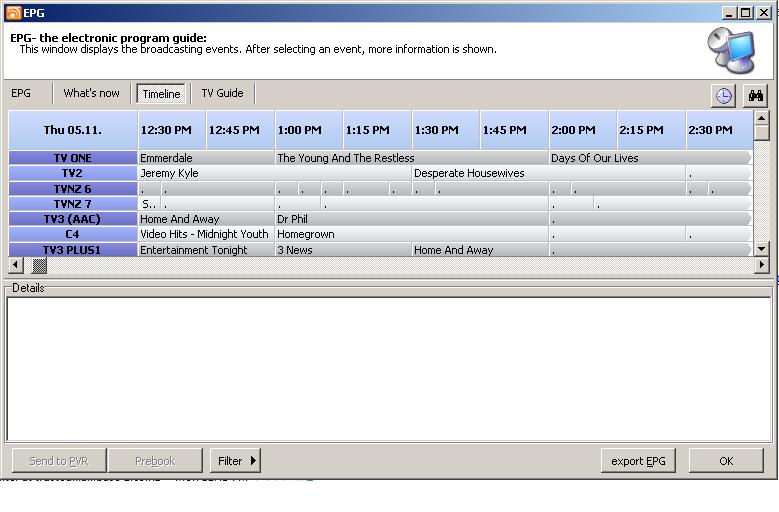Click the EPG icon in title bar

[x=13, y=13]
